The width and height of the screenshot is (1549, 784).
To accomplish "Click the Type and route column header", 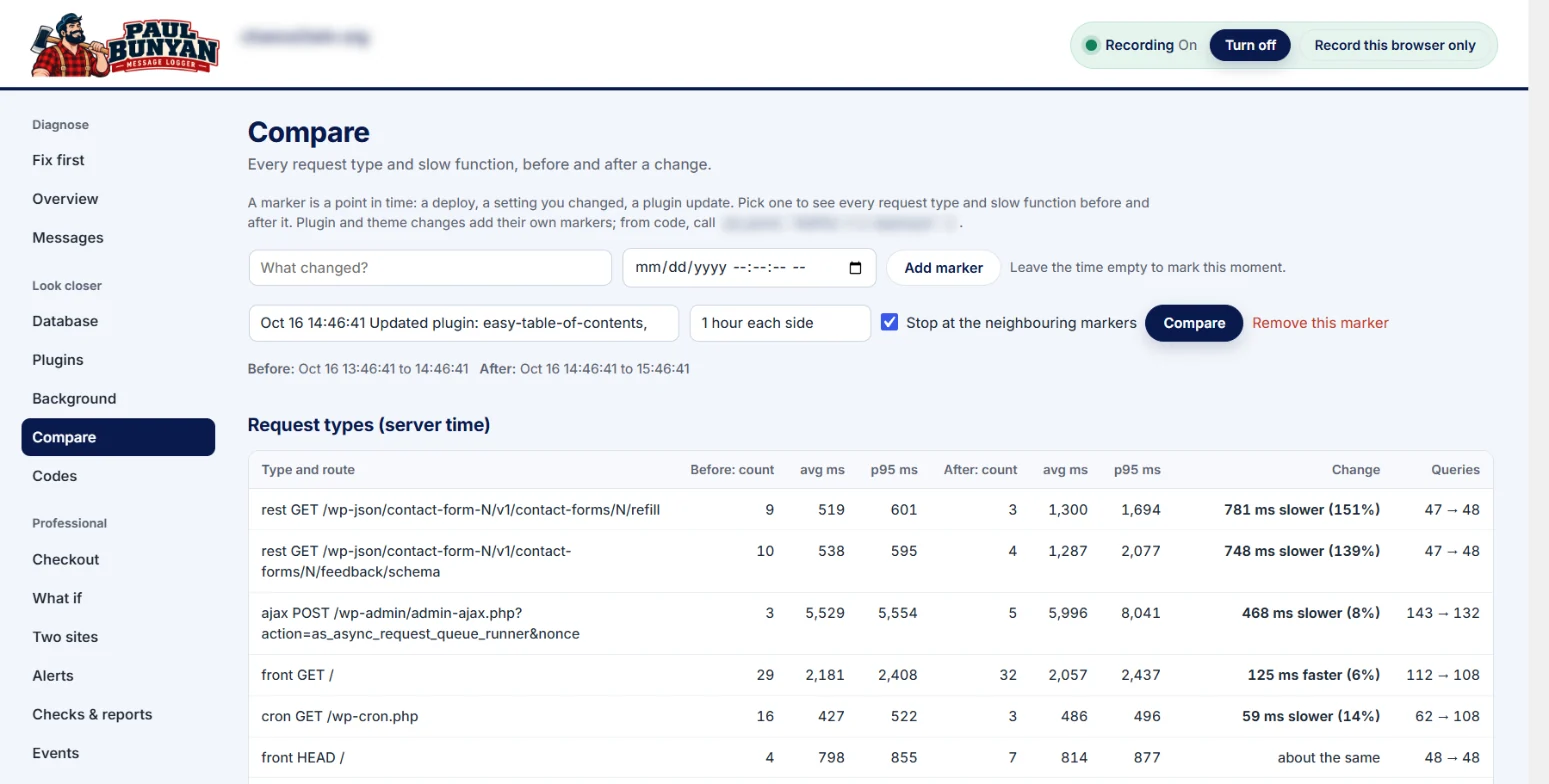I will click(308, 469).
